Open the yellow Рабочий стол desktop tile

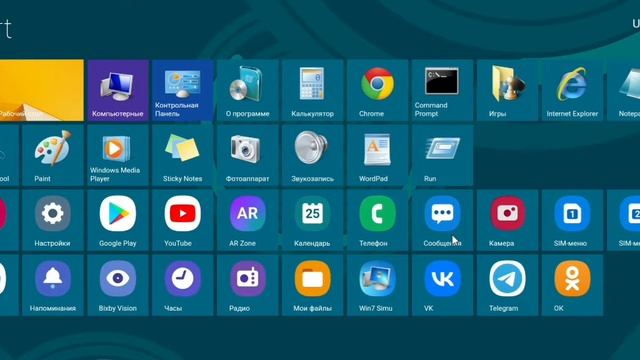click(x=42, y=90)
